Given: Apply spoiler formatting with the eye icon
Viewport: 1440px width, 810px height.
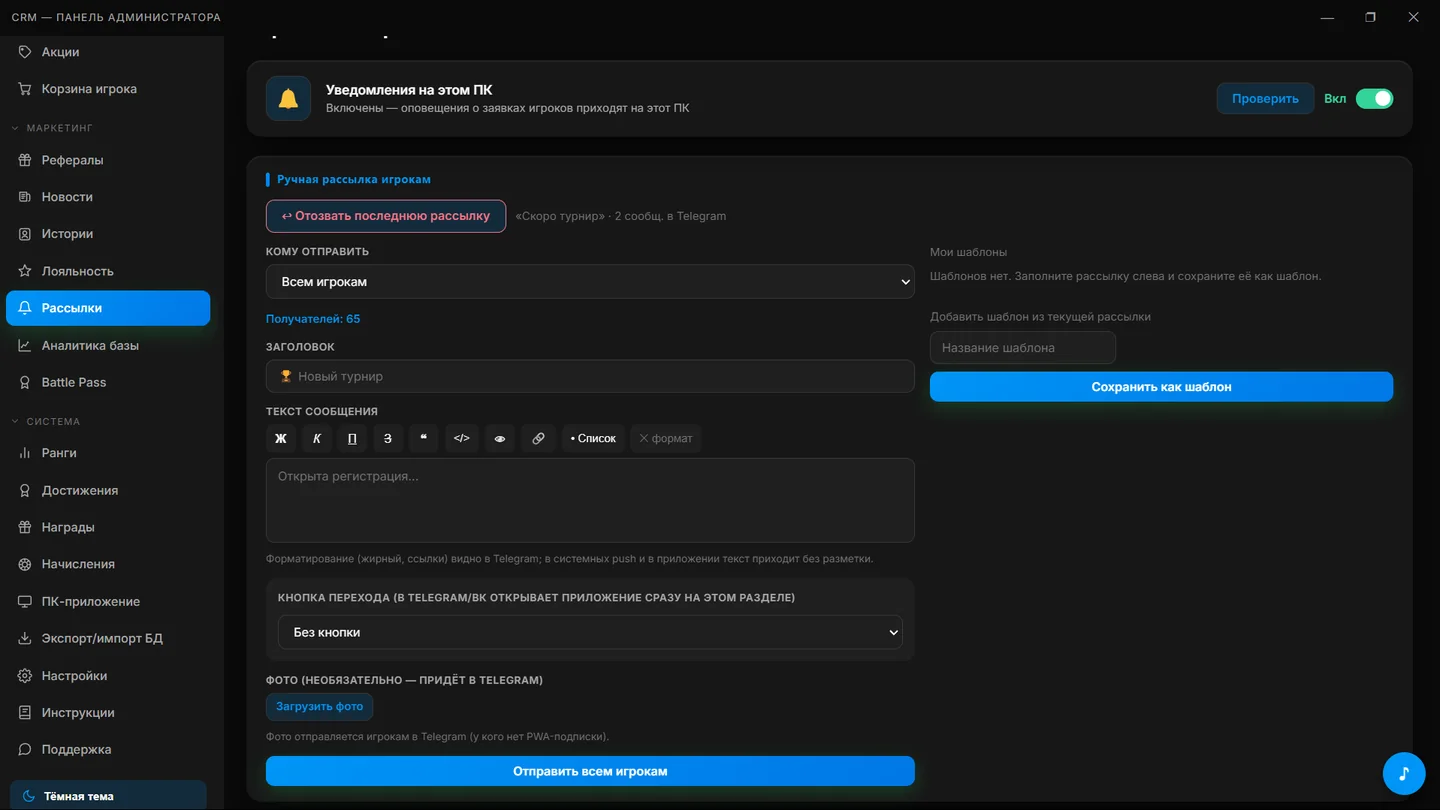Looking at the screenshot, I should [x=500, y=438].
